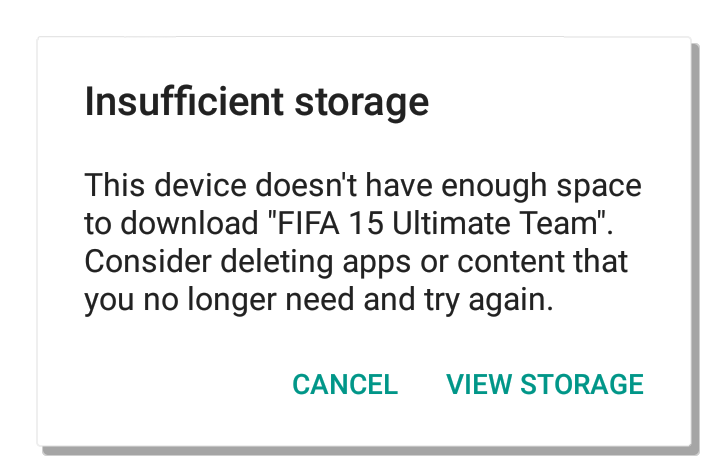Click the "you no longer need and try again" line
The image size is (726, 473).
pos(319,300)
